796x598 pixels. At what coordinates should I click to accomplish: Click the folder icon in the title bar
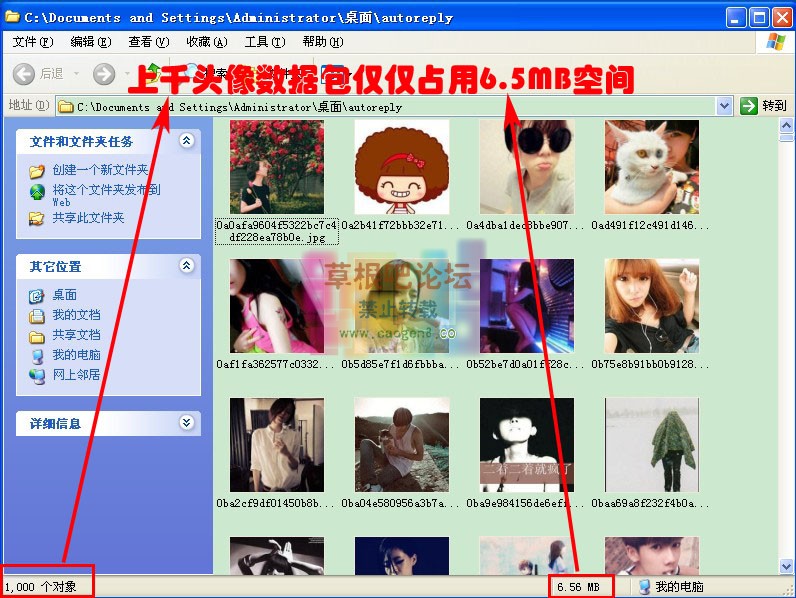pyautogui.click(x=12, y=17)
